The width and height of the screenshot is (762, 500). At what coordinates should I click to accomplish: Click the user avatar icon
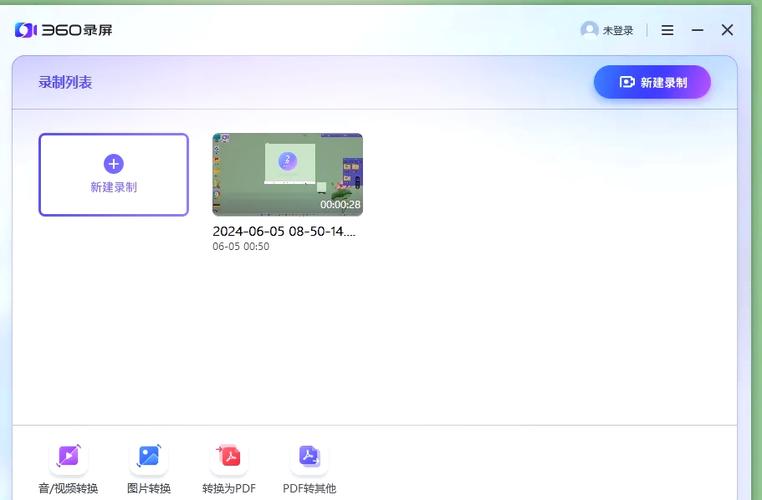pyautogui.click(x=589, y=30)
